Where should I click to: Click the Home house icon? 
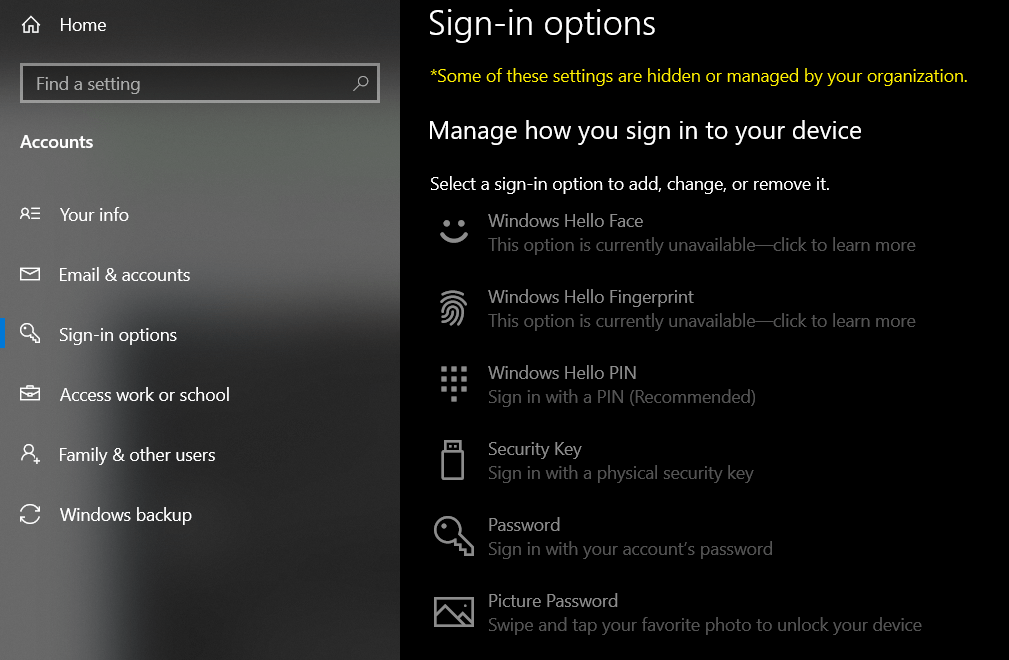point(31,25)
